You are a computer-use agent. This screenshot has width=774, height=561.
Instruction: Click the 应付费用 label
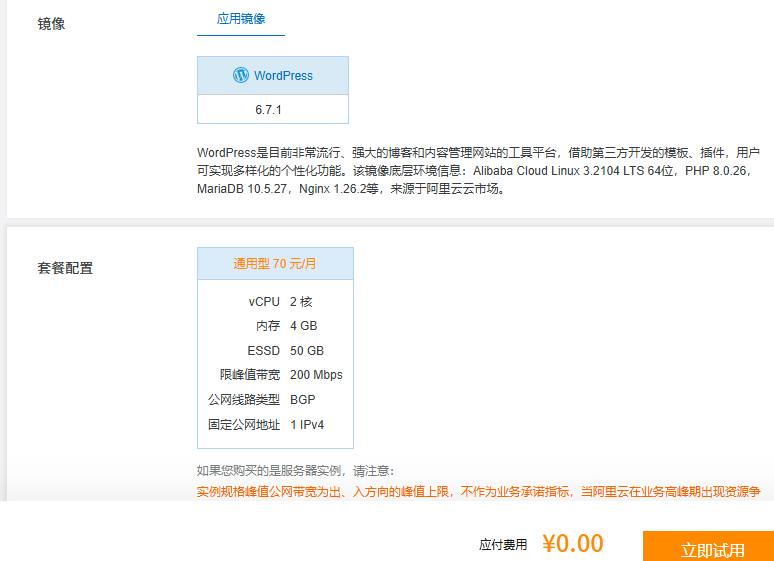pyautogui.click(x=503, y=545)
